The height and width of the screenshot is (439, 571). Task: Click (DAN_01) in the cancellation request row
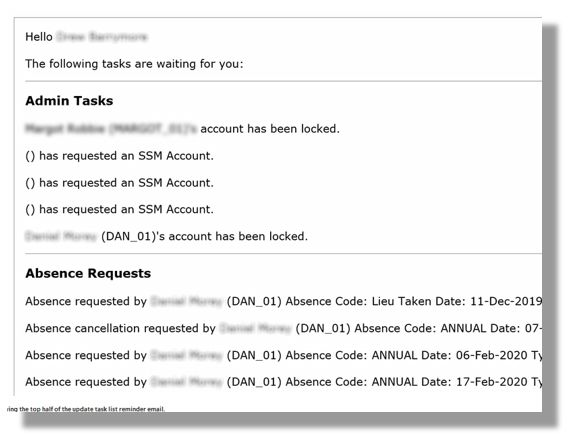point(323,328)
